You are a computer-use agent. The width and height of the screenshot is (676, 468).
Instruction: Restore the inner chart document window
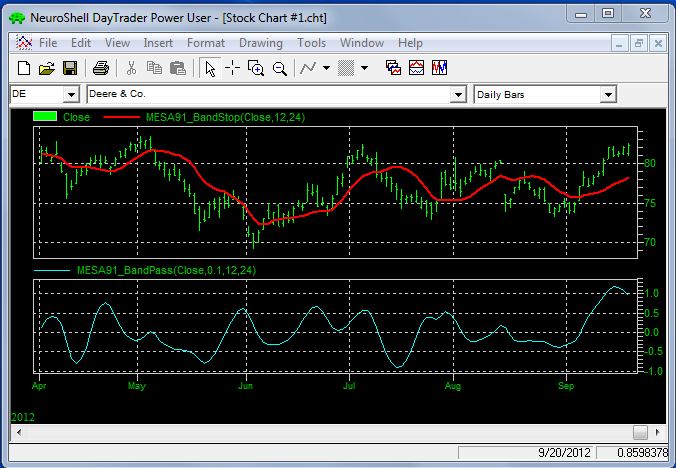[x=638, y=44]
